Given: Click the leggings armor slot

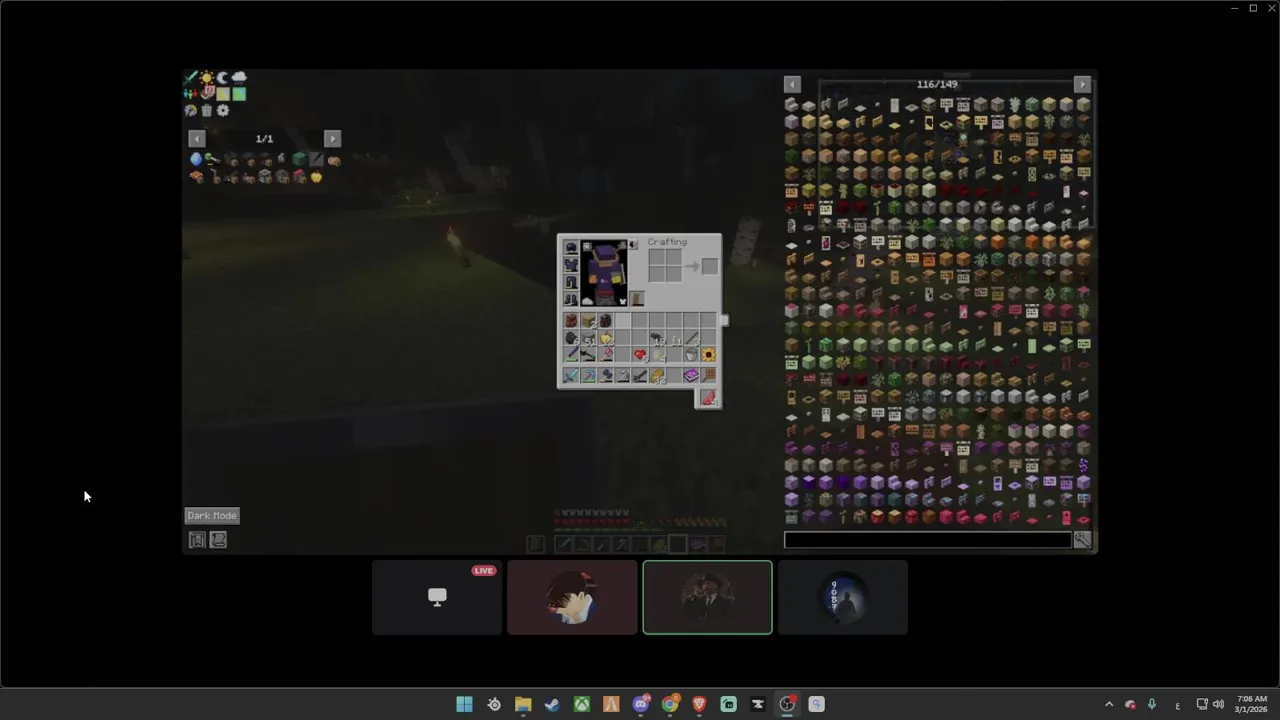Looking at the screenshot, I should coord(571,282).
